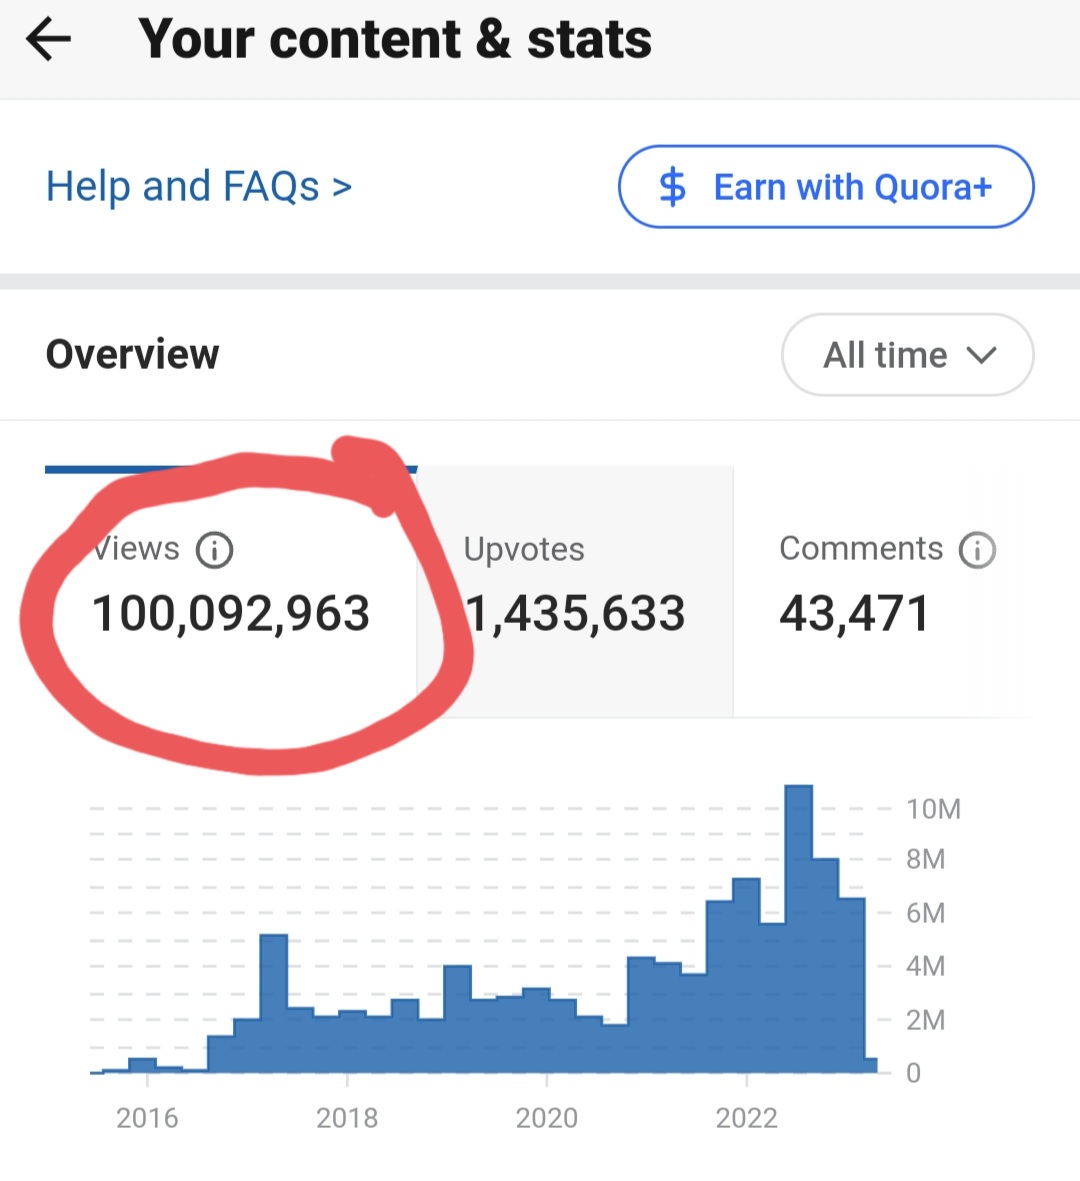Click the 100,092,963 views count
Screen dimensions: 1080x1181
click(230, 613)
